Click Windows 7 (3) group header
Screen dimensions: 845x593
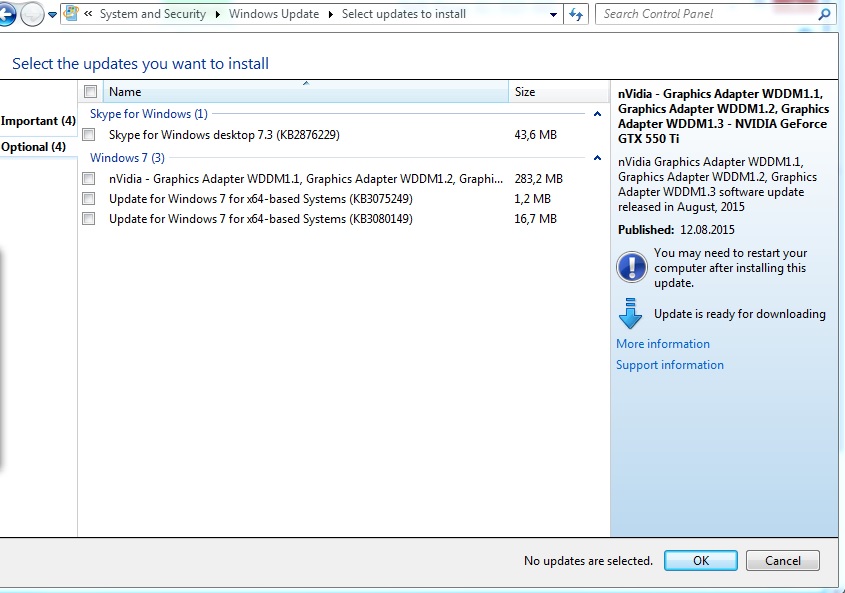click(x=127, y=158)
